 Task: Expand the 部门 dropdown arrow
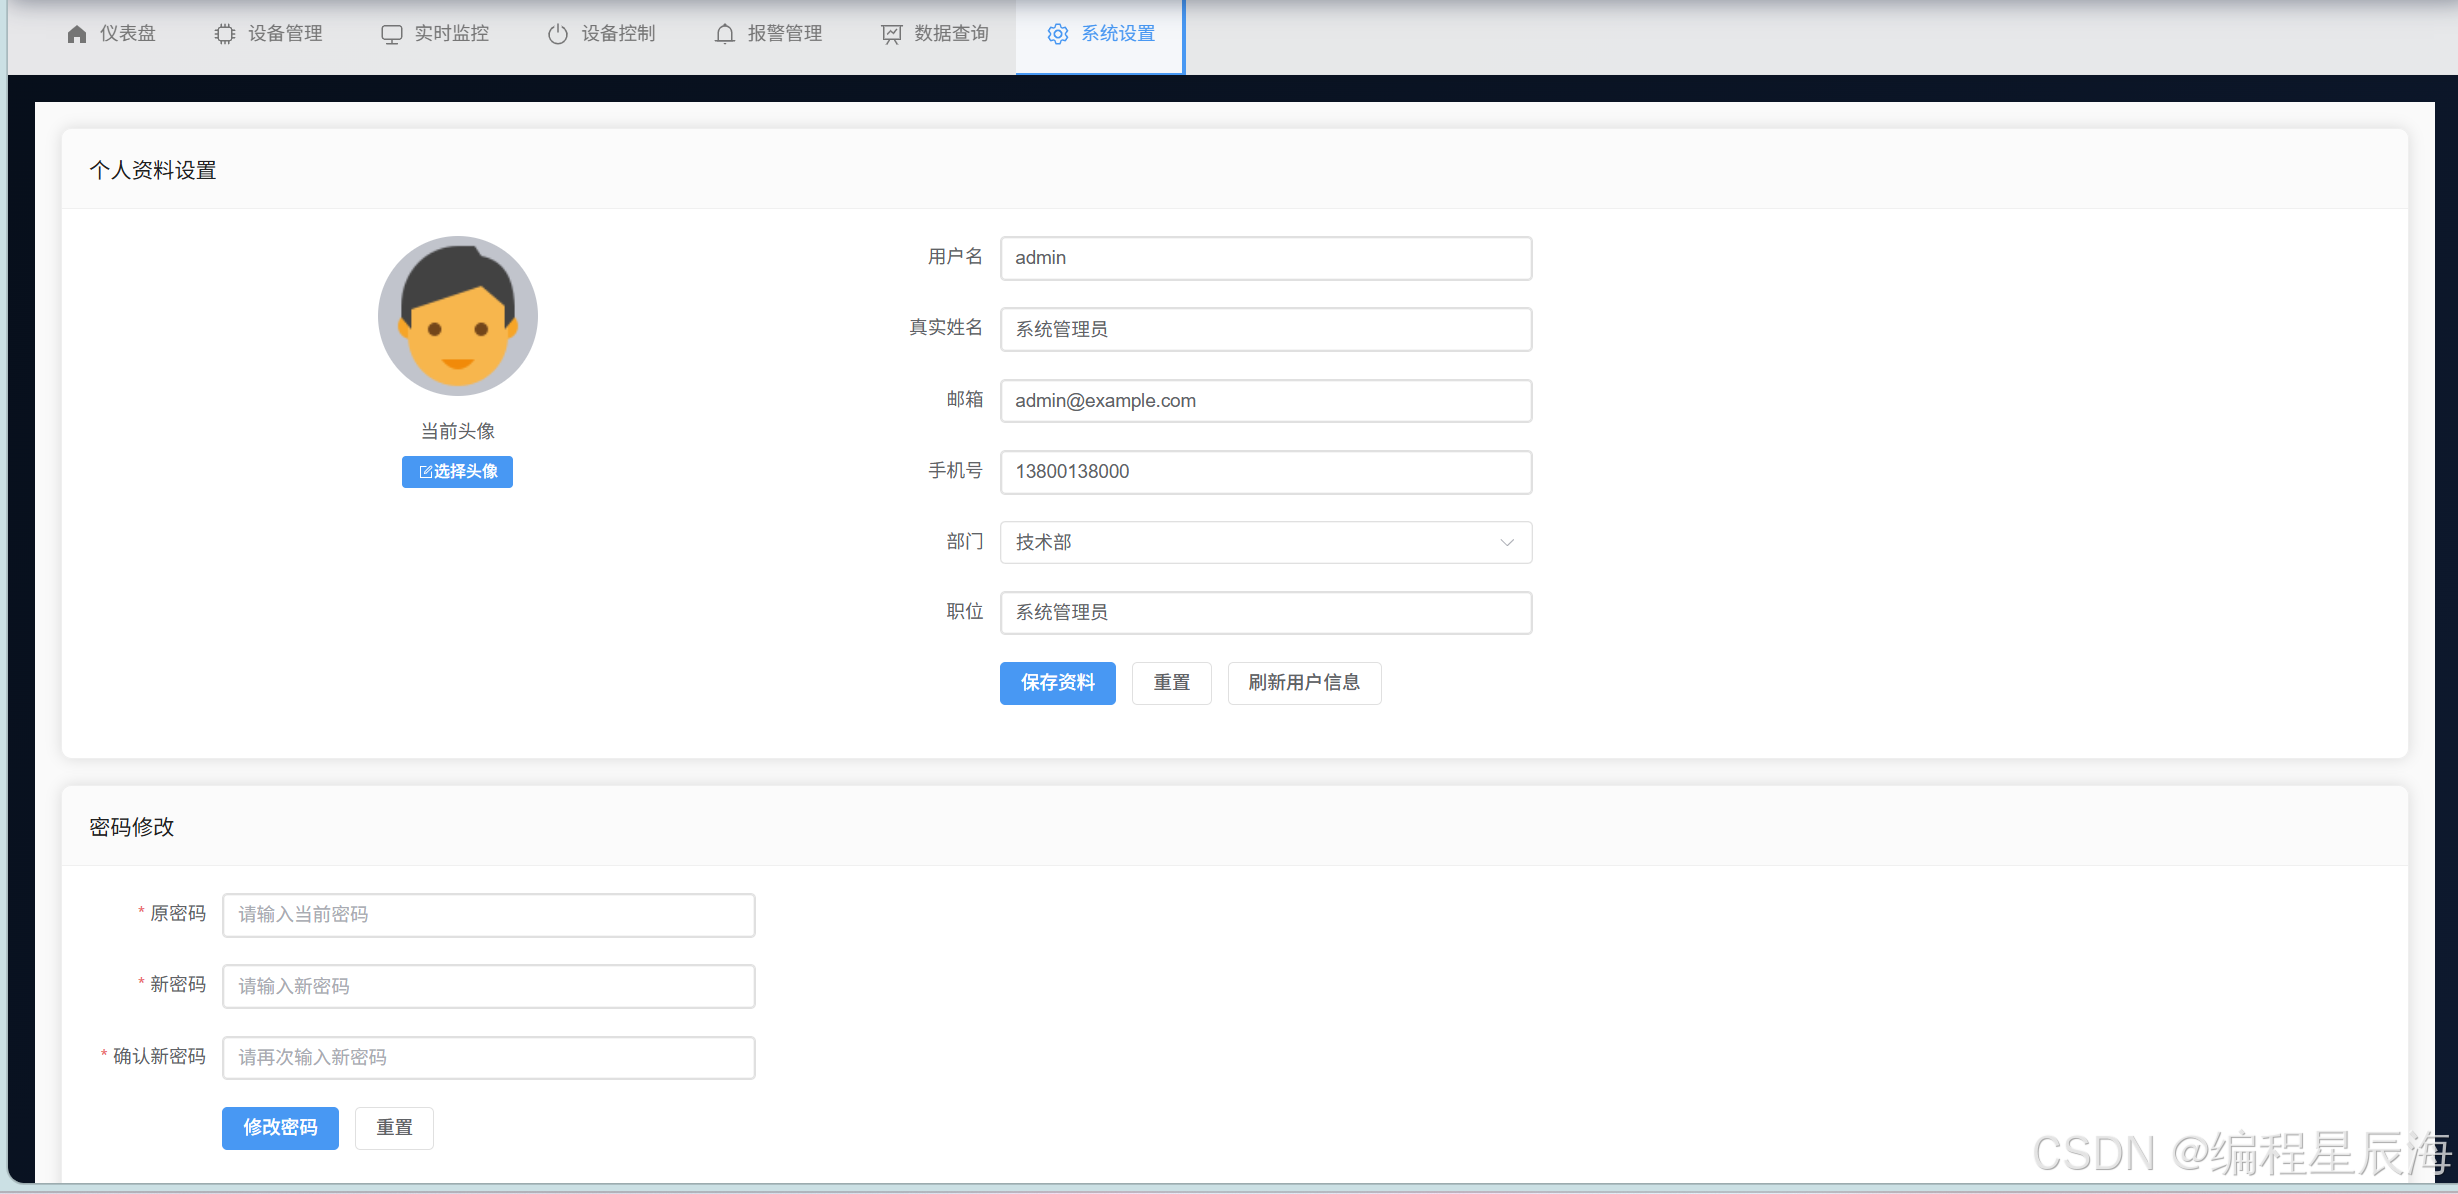pos(1506,542)
